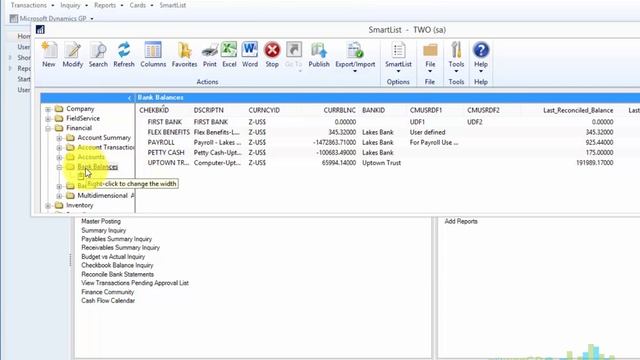
Task: Open the Transactions menu
Action: pos(29,5)
